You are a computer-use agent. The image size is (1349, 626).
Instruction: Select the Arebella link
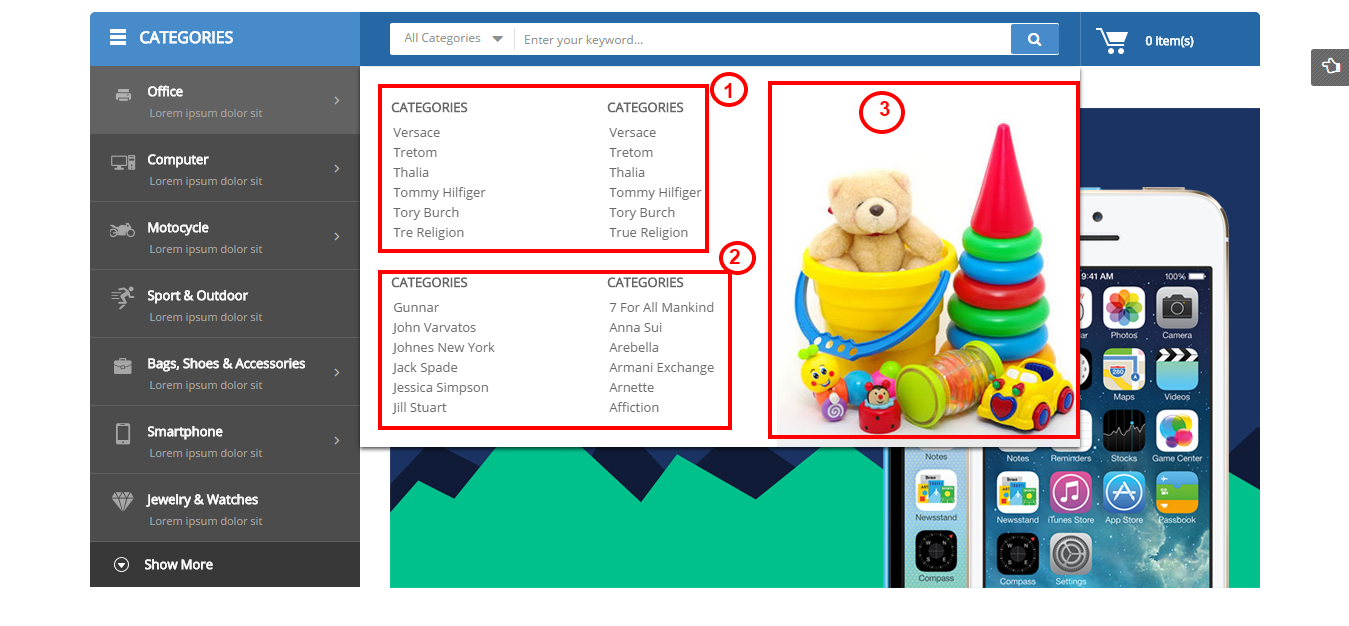(634, 347)
